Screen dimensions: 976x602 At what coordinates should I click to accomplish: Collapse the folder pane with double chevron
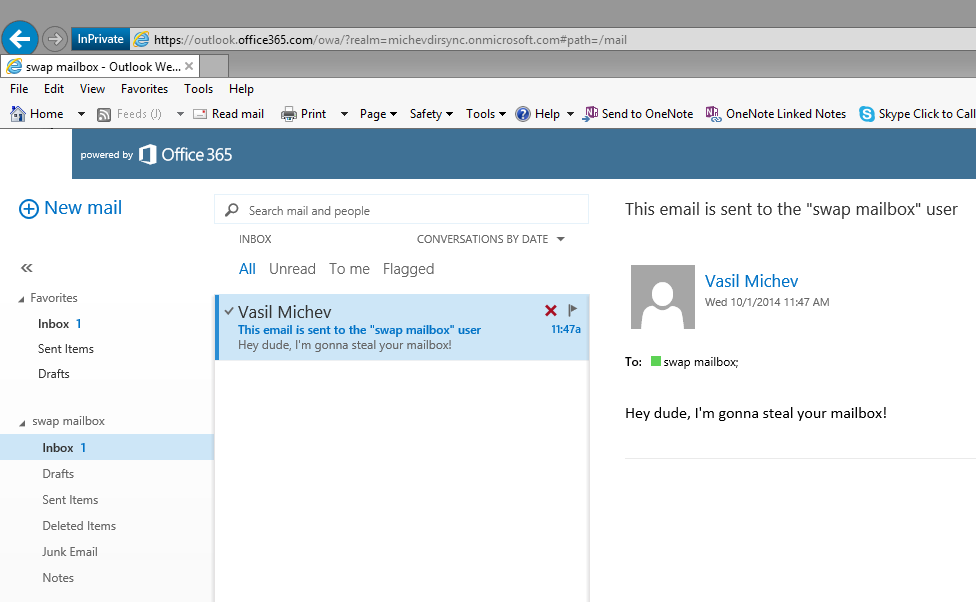click(x=26, y=268)
